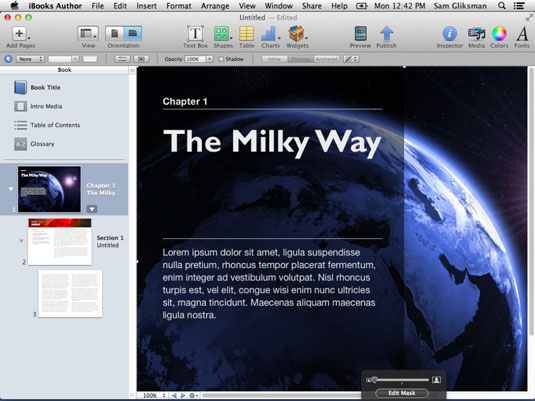Open the Opacity percentage dropdown
This screenshot has width=535, height=401.
(210, 59)
